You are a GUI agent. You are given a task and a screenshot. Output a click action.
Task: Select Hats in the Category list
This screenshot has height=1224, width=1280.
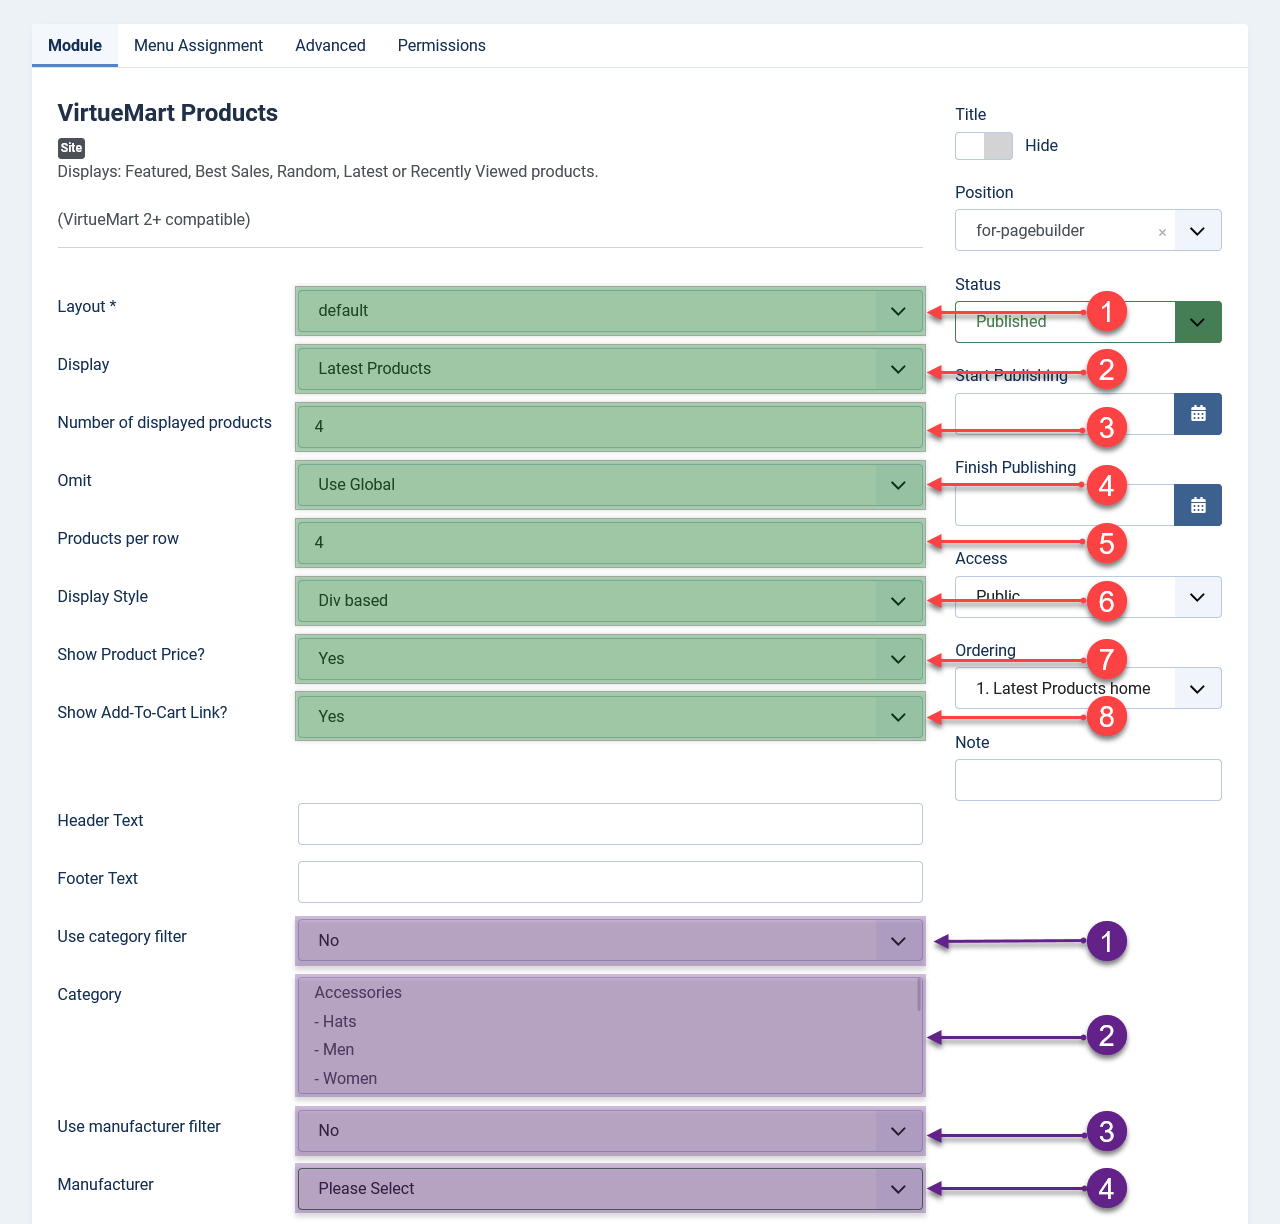(335, 1022)
